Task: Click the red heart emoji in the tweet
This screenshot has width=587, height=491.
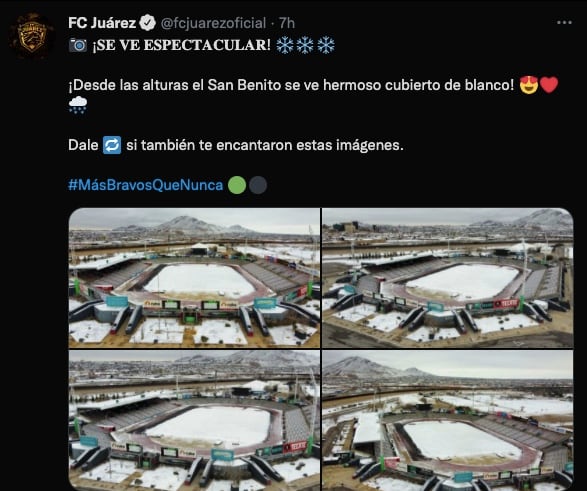Action: coord(549,85)
